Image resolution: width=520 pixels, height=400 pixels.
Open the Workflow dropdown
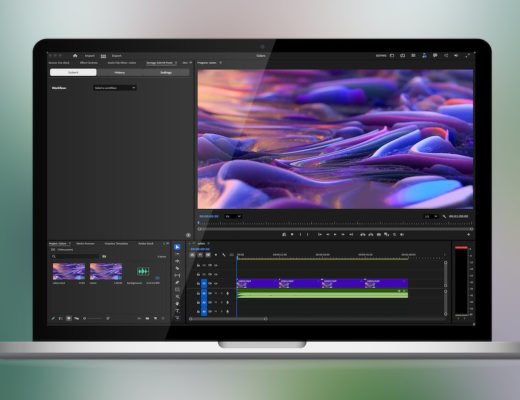pyautogui.click(x=115, y=88)
